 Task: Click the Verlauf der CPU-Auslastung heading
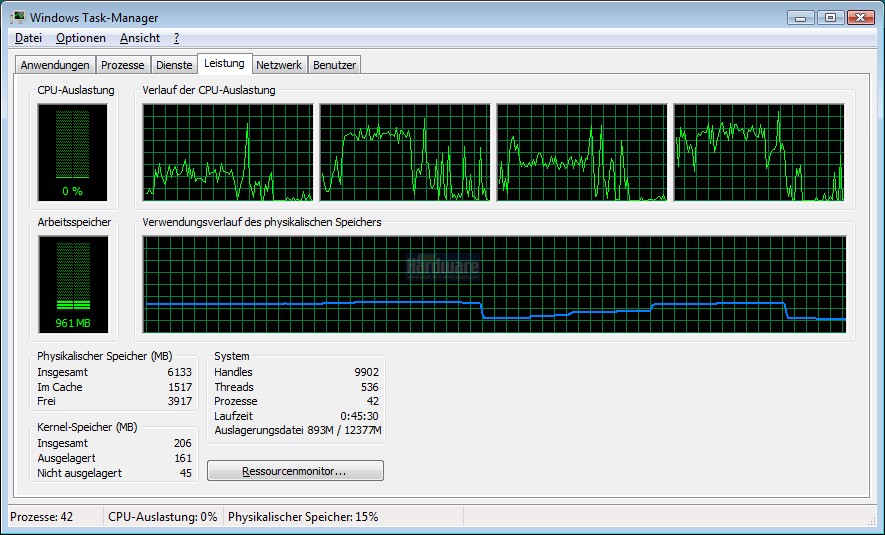click(209, 90)
